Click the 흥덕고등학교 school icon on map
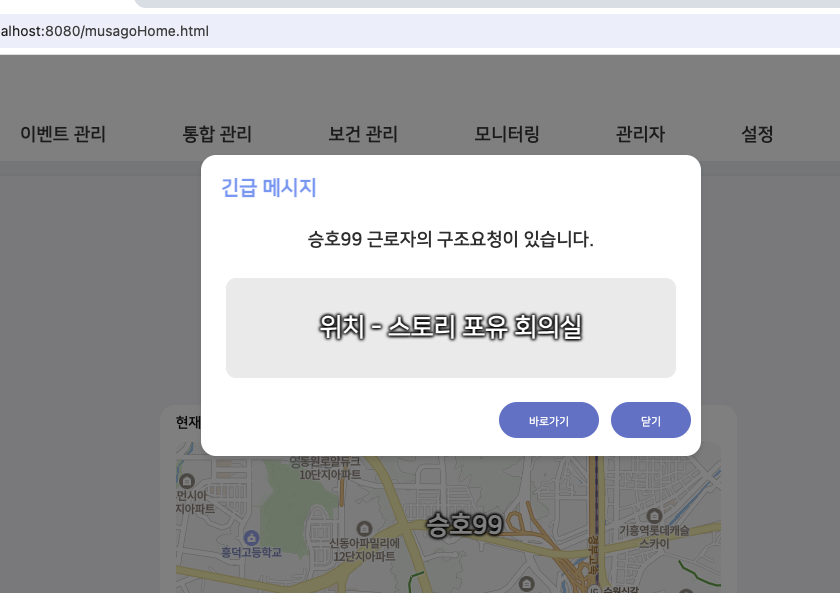840x593 pixels. [x=251, y=538]
